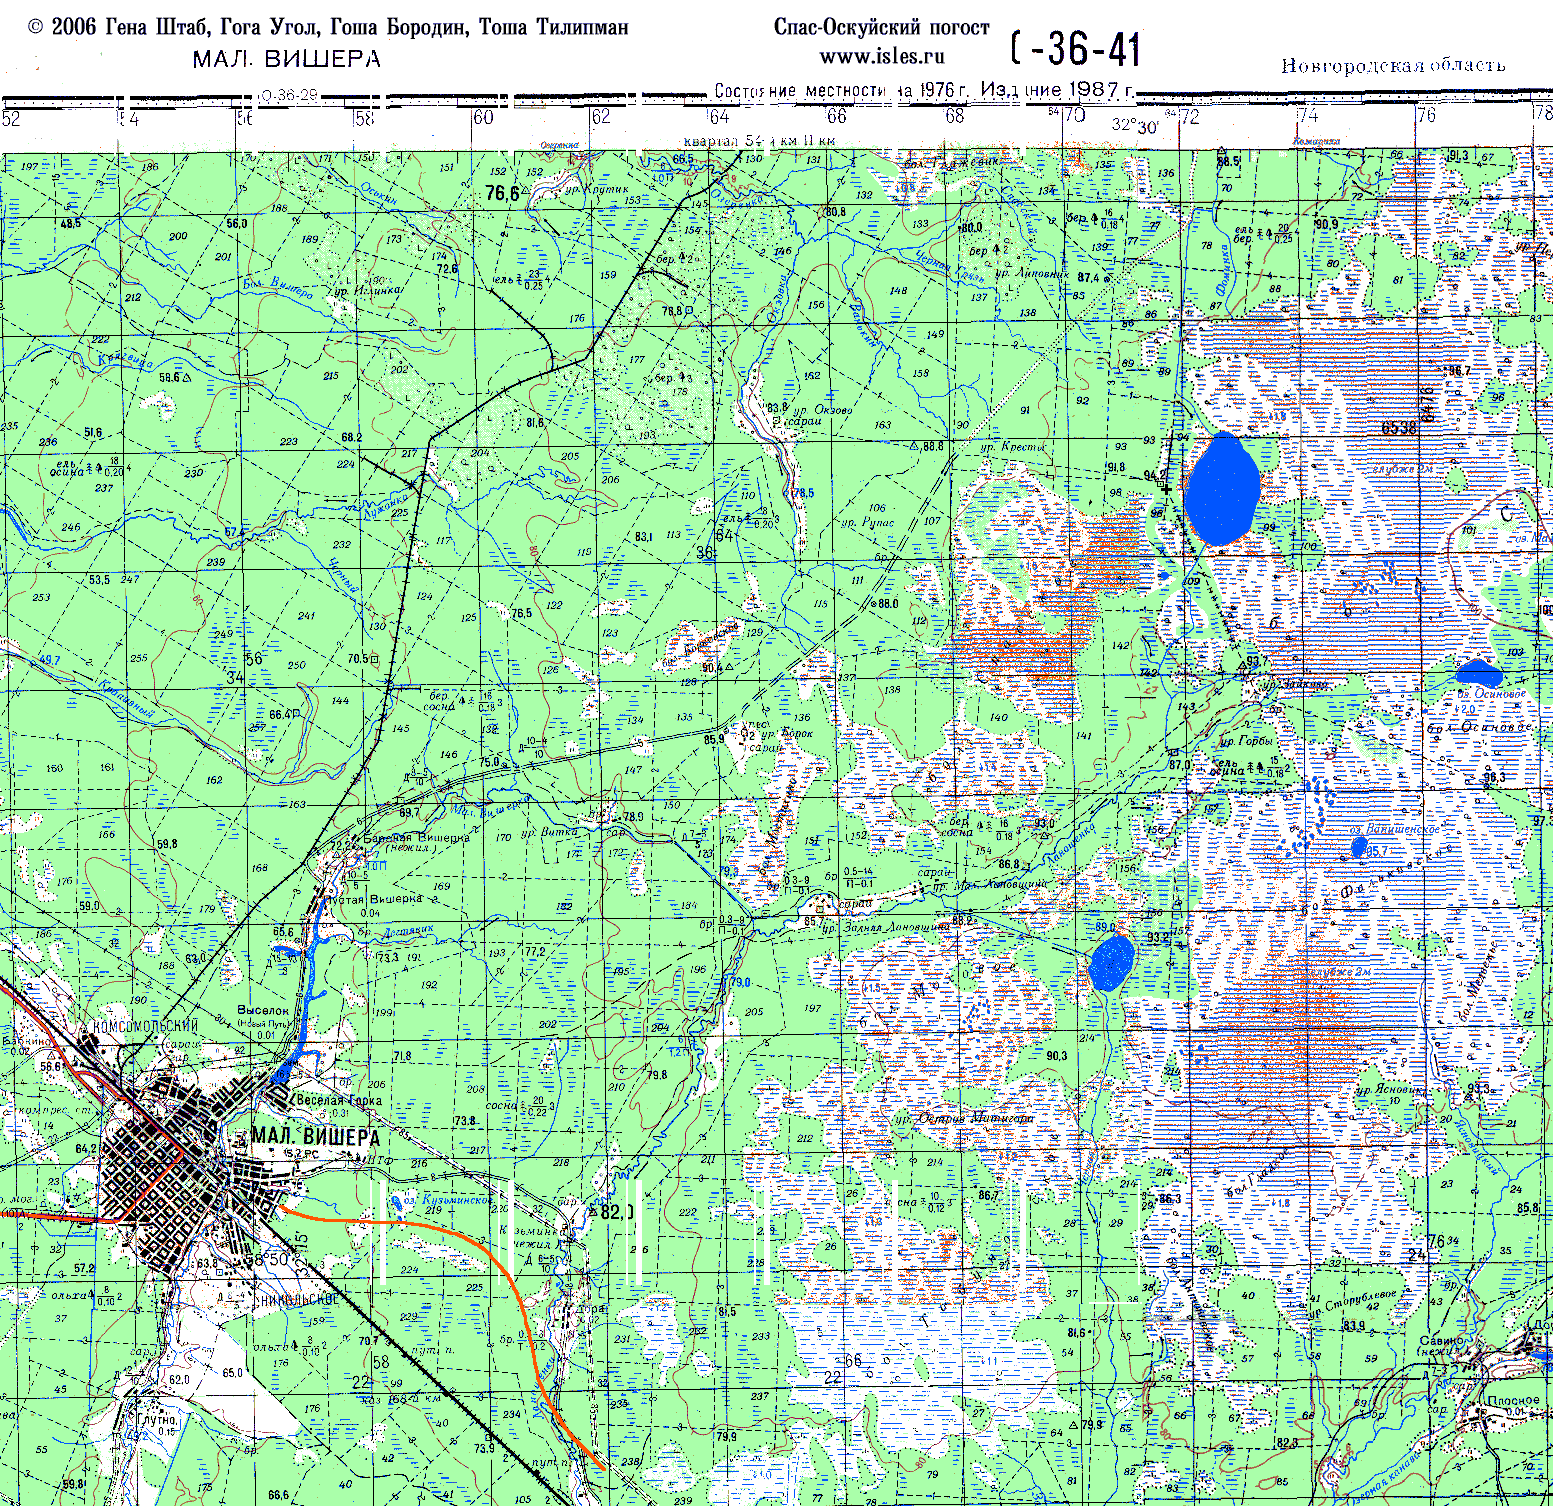Screen dimensions: 1553x1506
Task: Select the 'Барская Вишерка' village label
Action: click(415, 838)
